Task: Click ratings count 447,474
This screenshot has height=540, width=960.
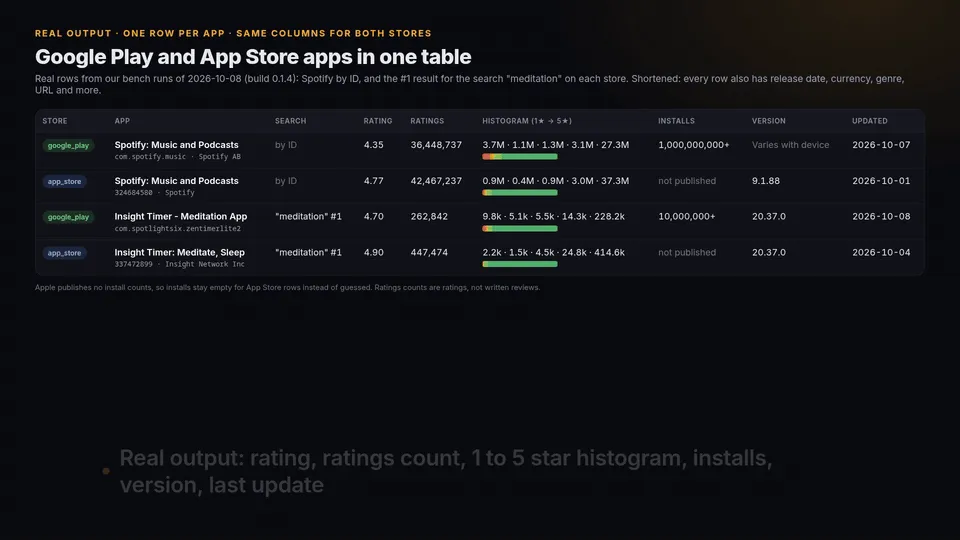Action: (429, 252)
